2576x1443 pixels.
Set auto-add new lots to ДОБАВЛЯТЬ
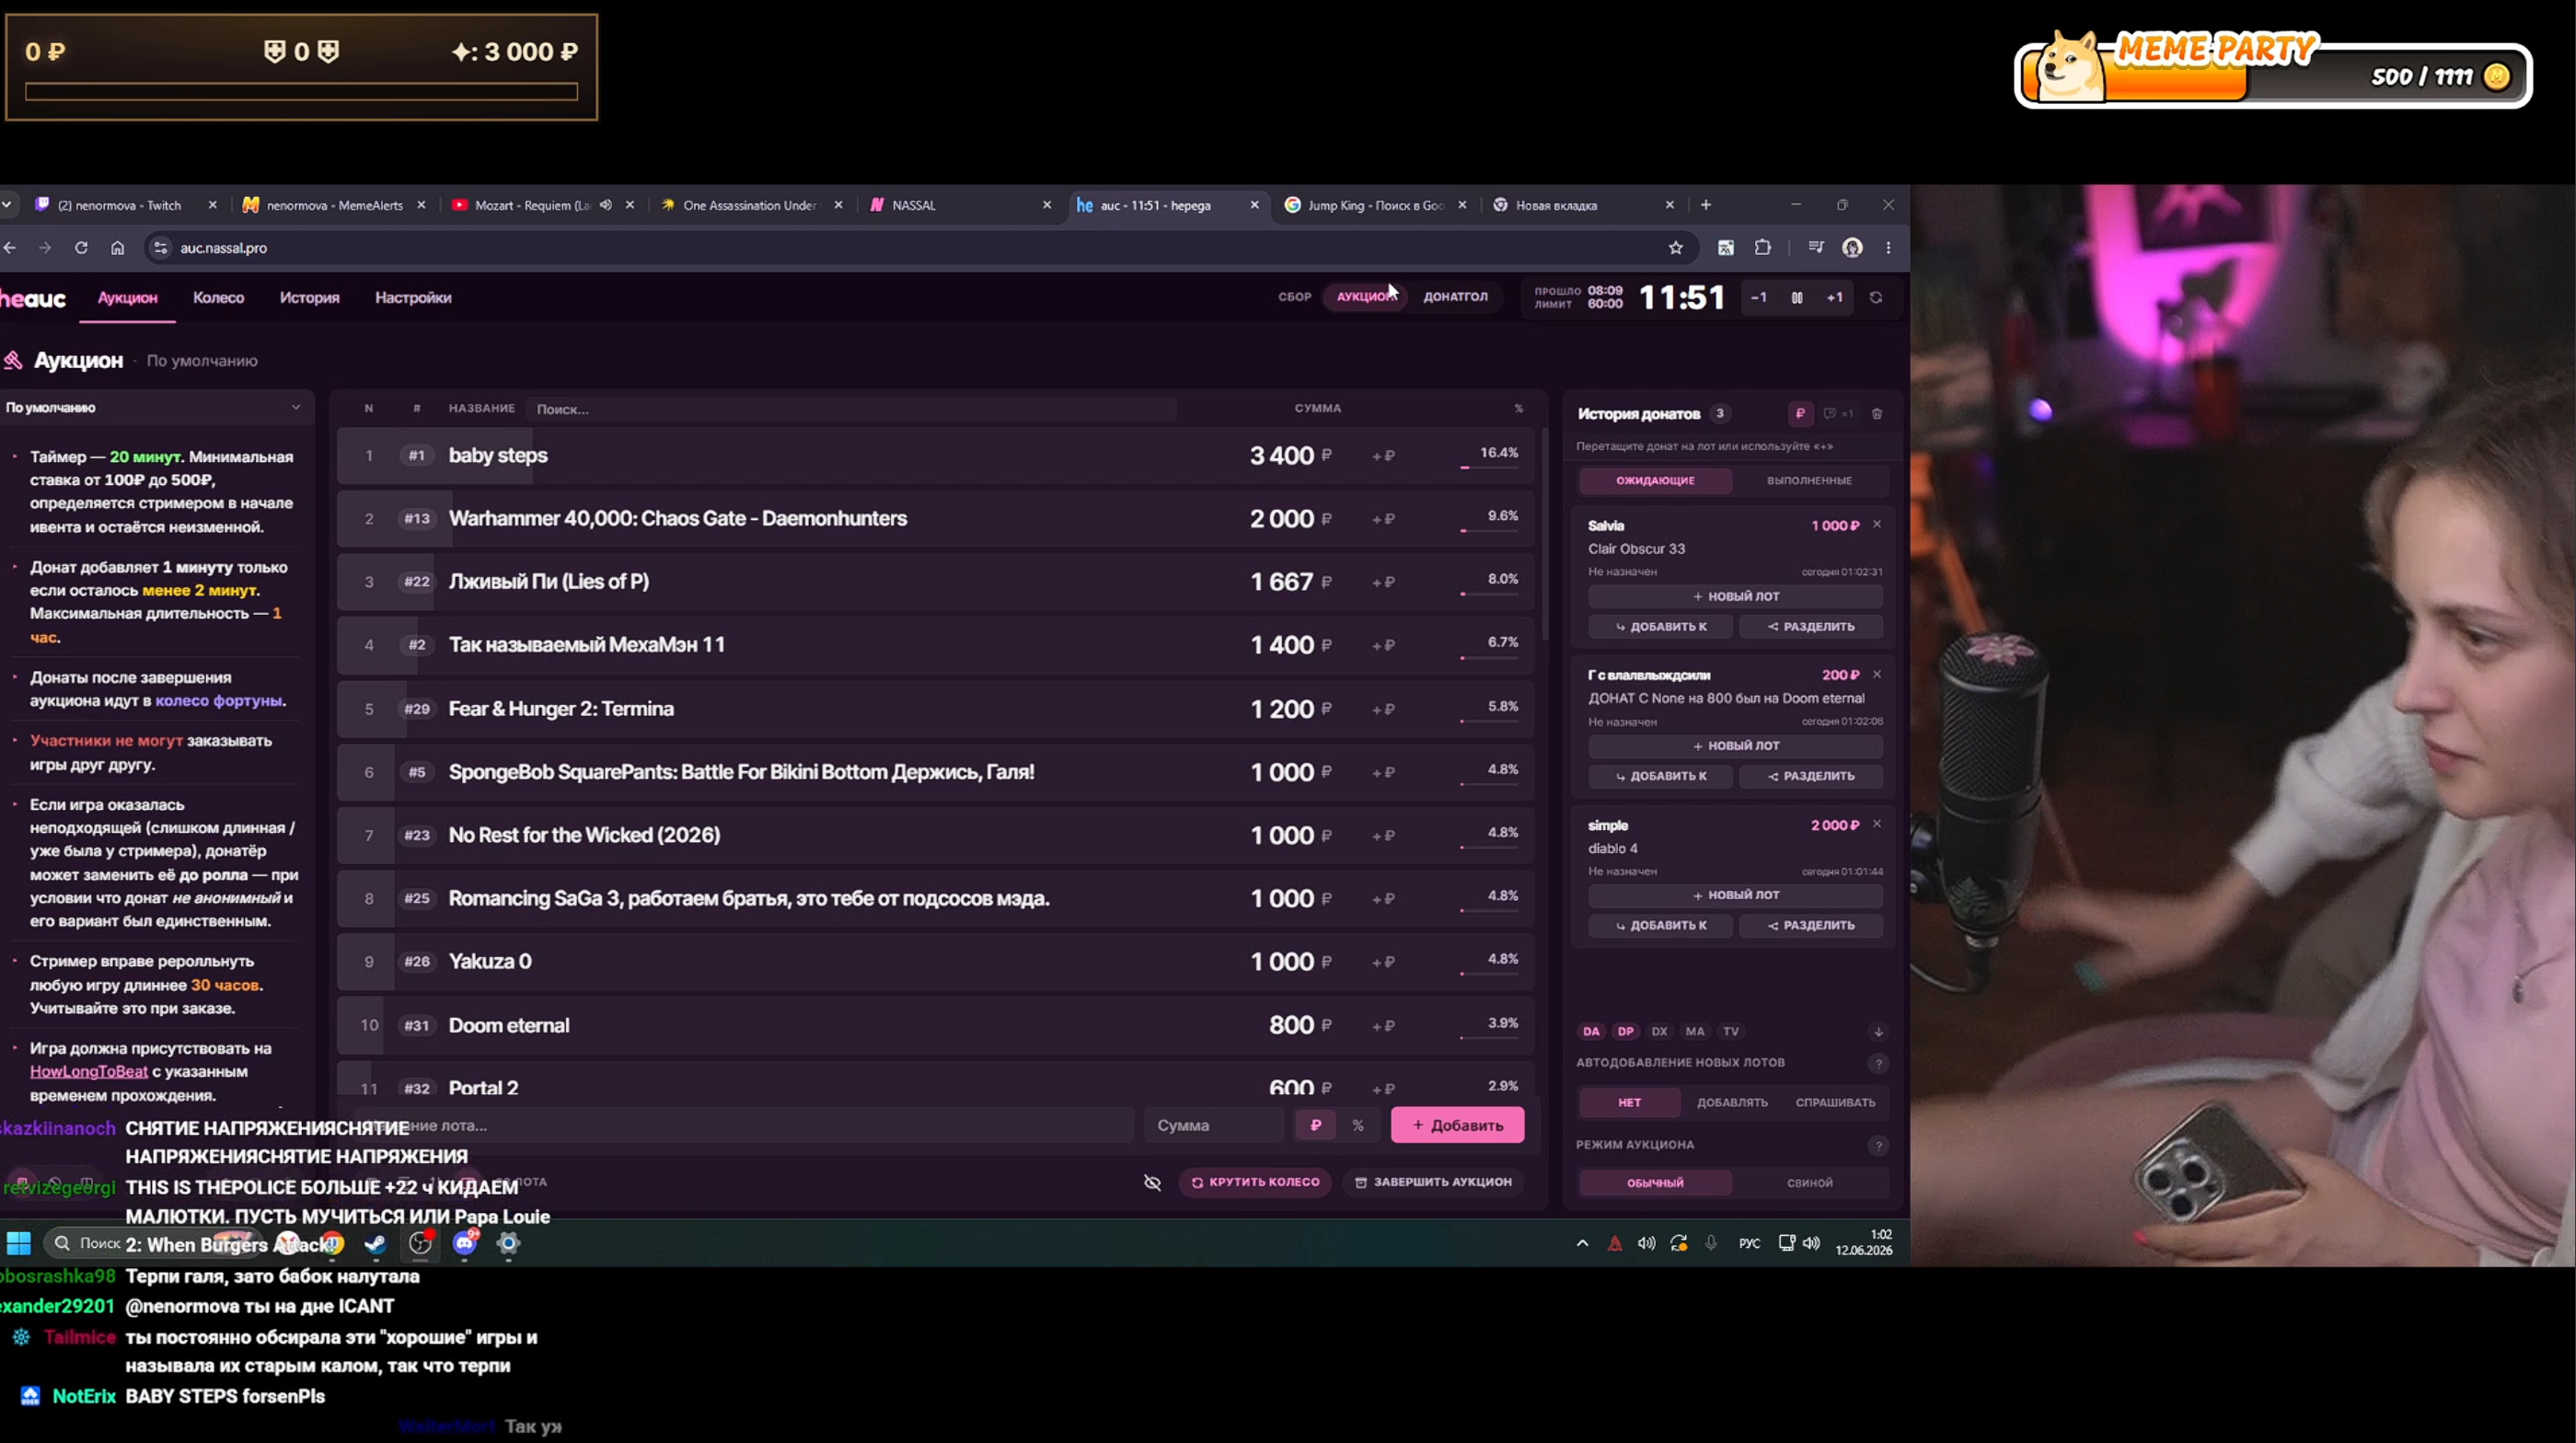(x=1732, y=1102)
